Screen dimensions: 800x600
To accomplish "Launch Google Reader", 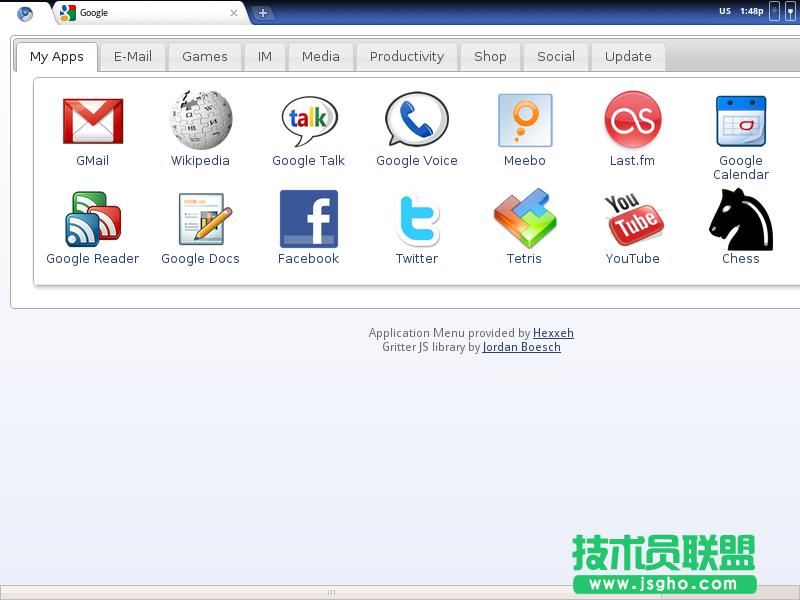I will coord(93,218).
